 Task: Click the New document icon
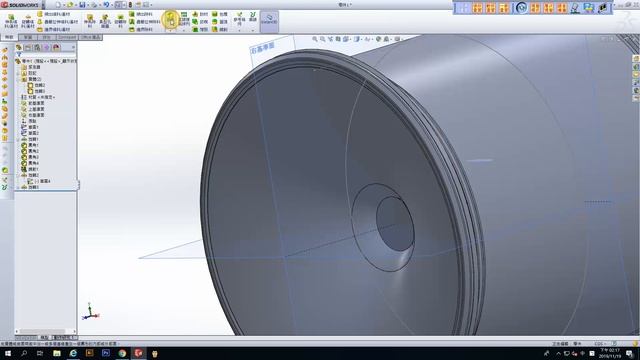point(58,4)
